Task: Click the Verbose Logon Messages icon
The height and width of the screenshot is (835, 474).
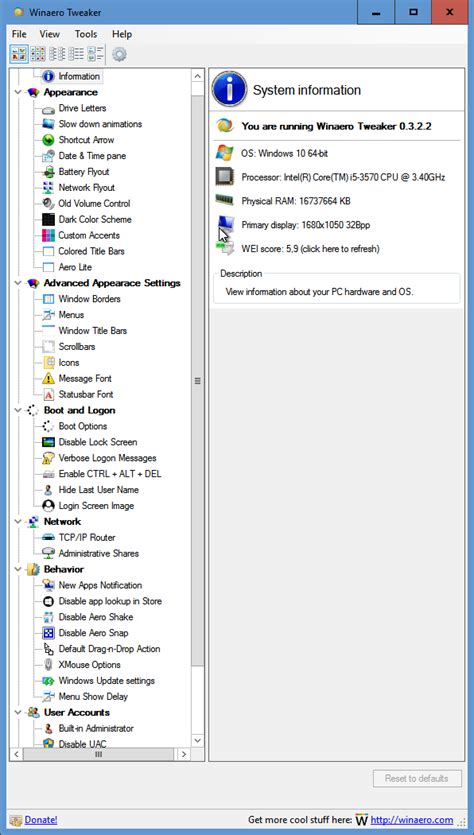Action: (48, 458)
